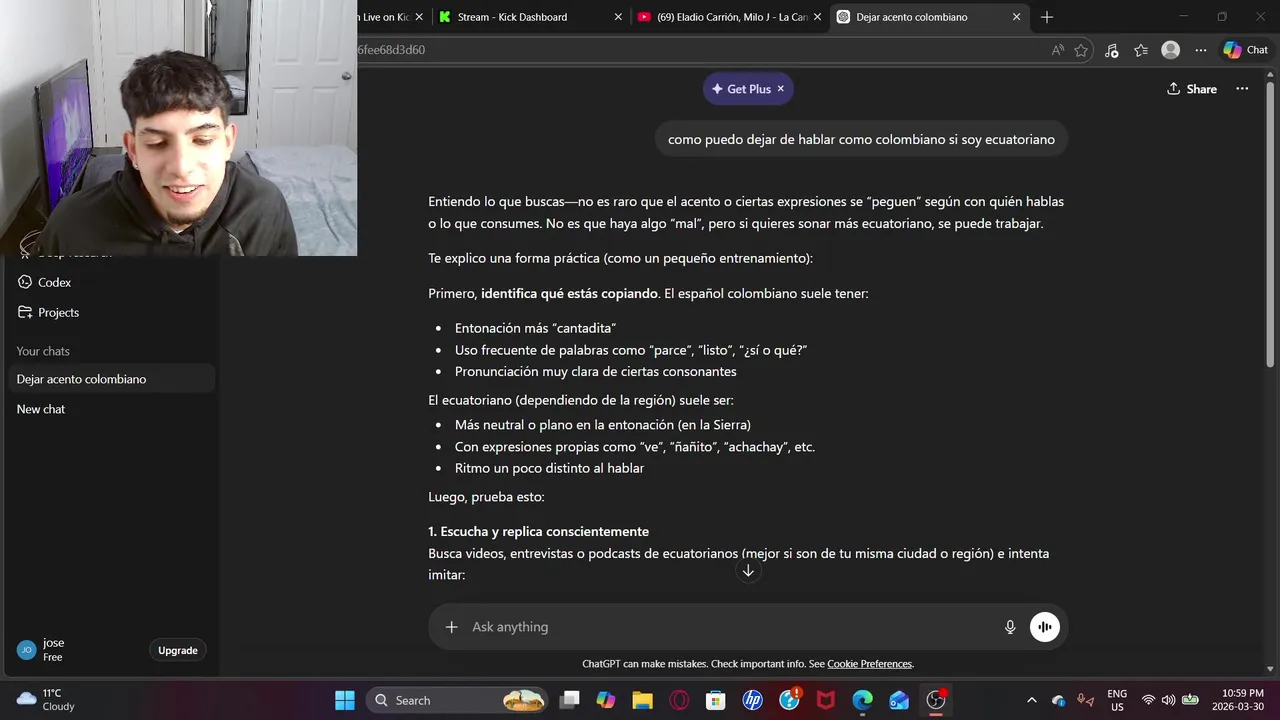Viewport: 1280px width, 720px height.
Task: Open File Explorer from the taskbar
Action: coord(642,700)
